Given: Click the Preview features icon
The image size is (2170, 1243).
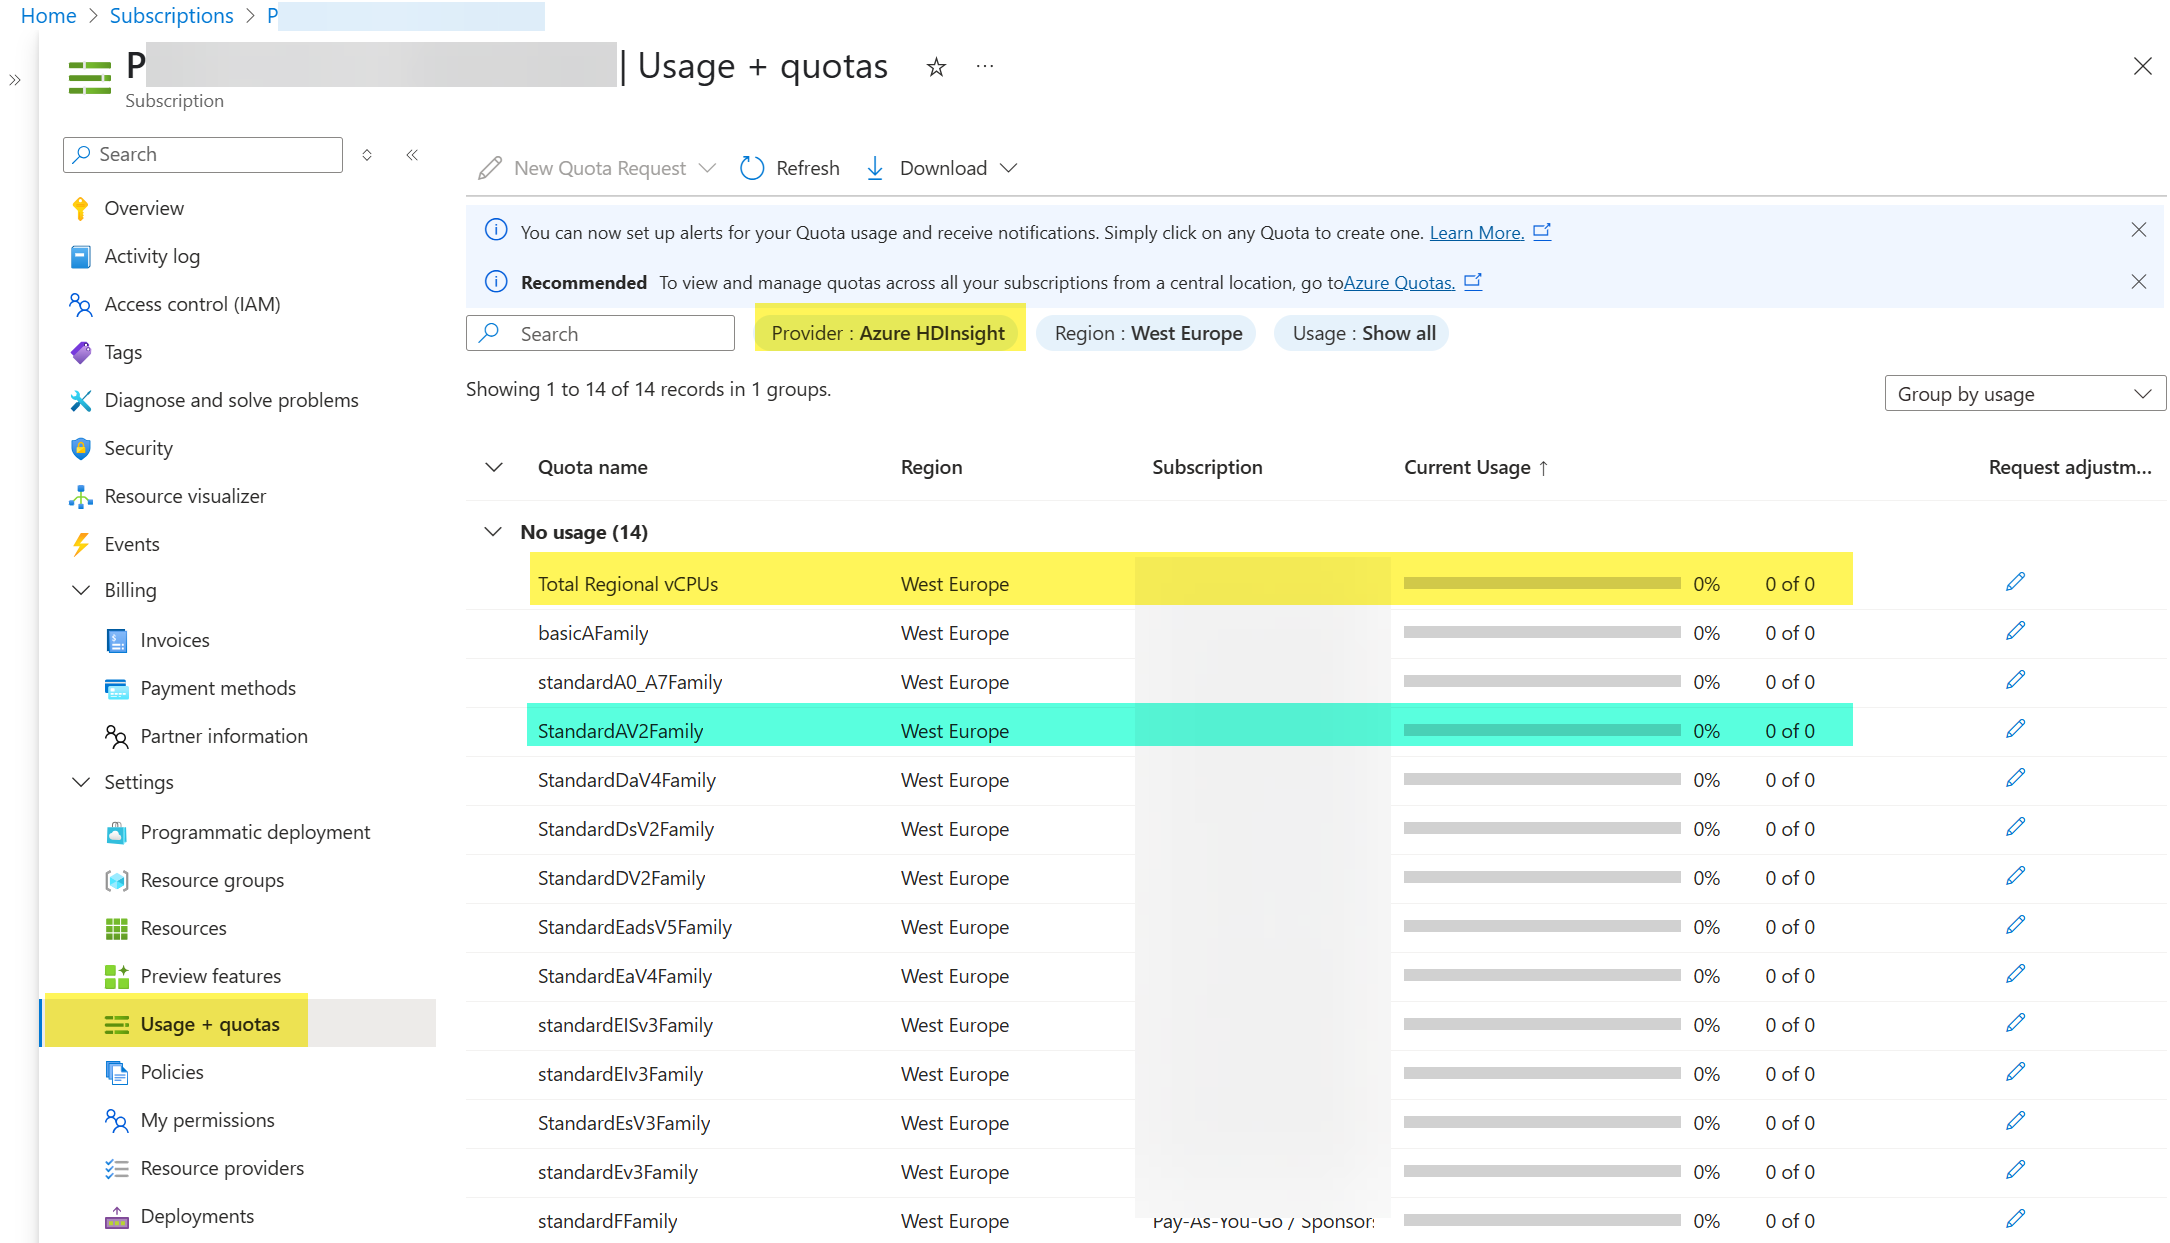Looking at the screenshot, I should coord(117,976).
